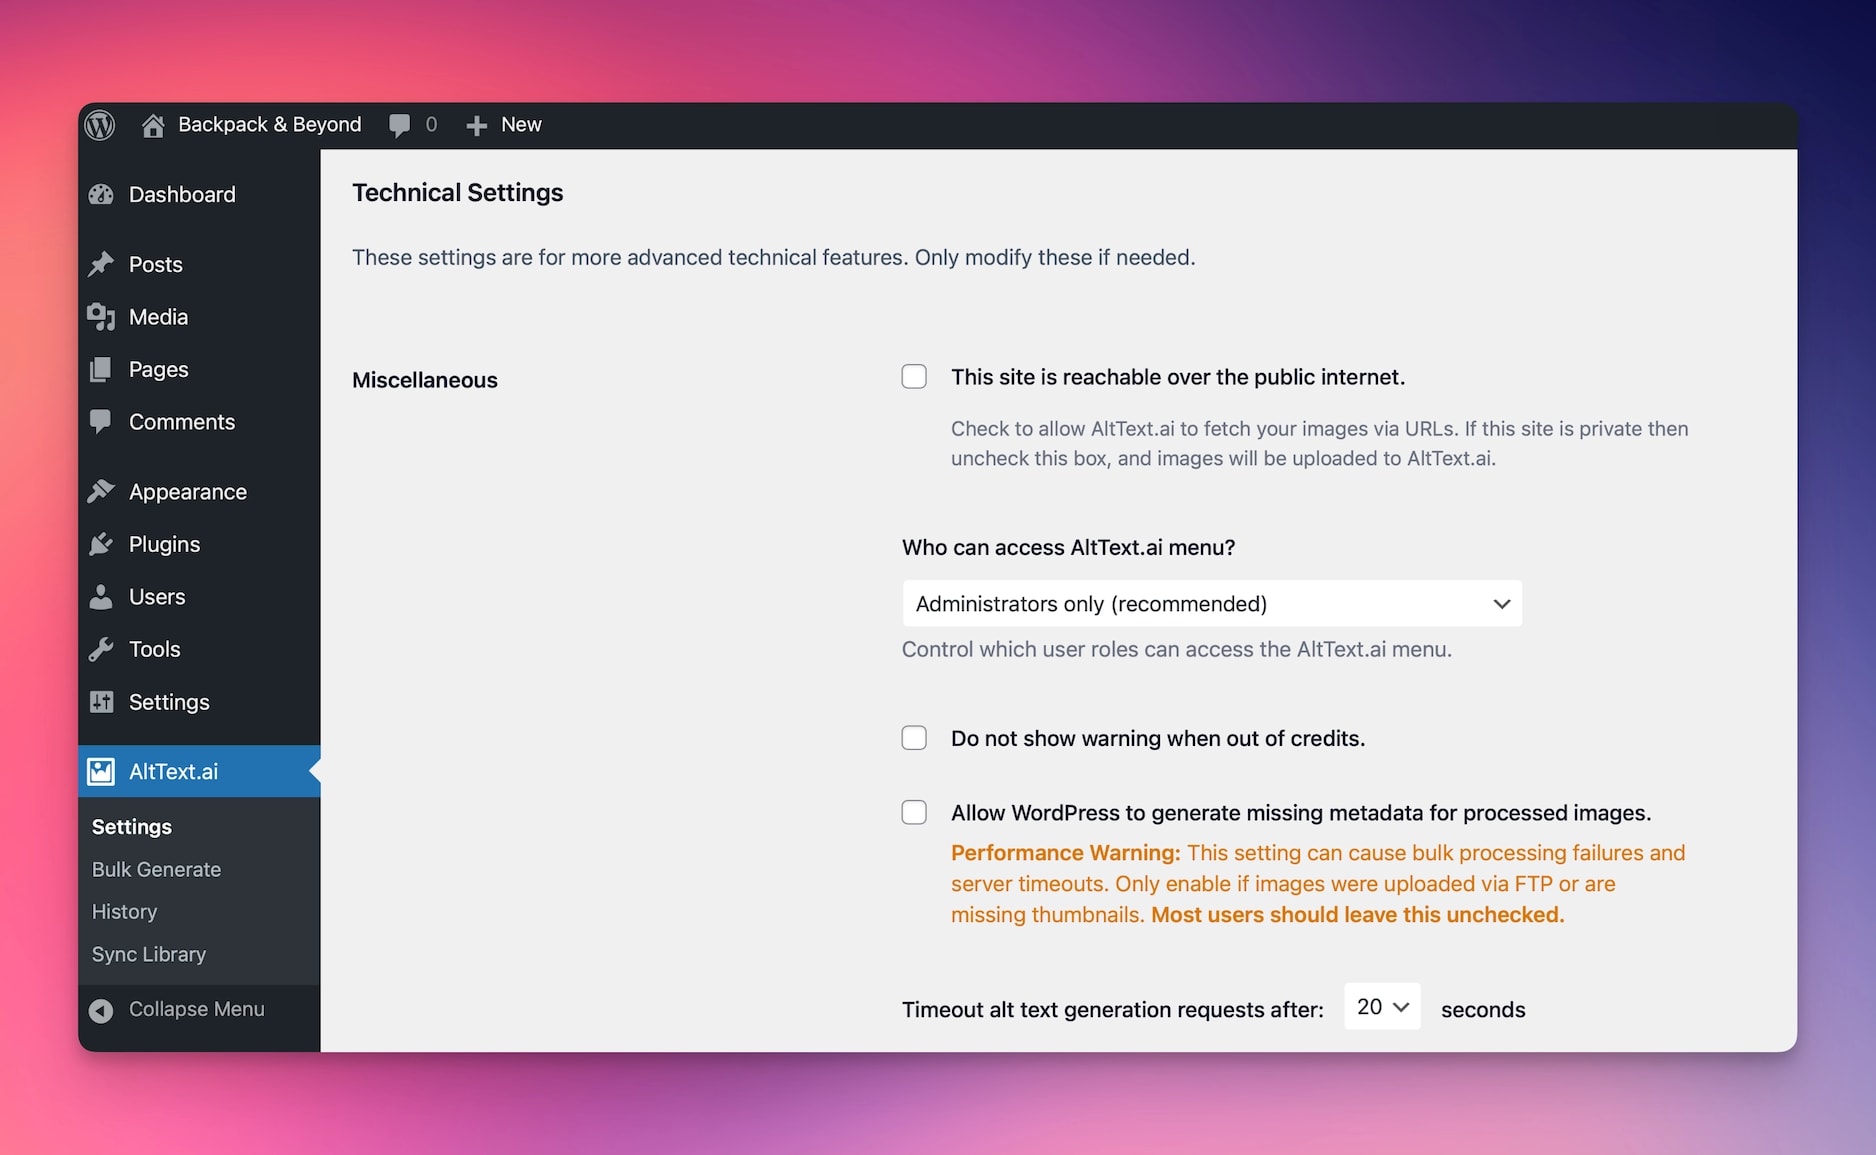Select the AltText.ai menu item
The width and height of the screenshot is (1876, 1155).
[199, 771]
